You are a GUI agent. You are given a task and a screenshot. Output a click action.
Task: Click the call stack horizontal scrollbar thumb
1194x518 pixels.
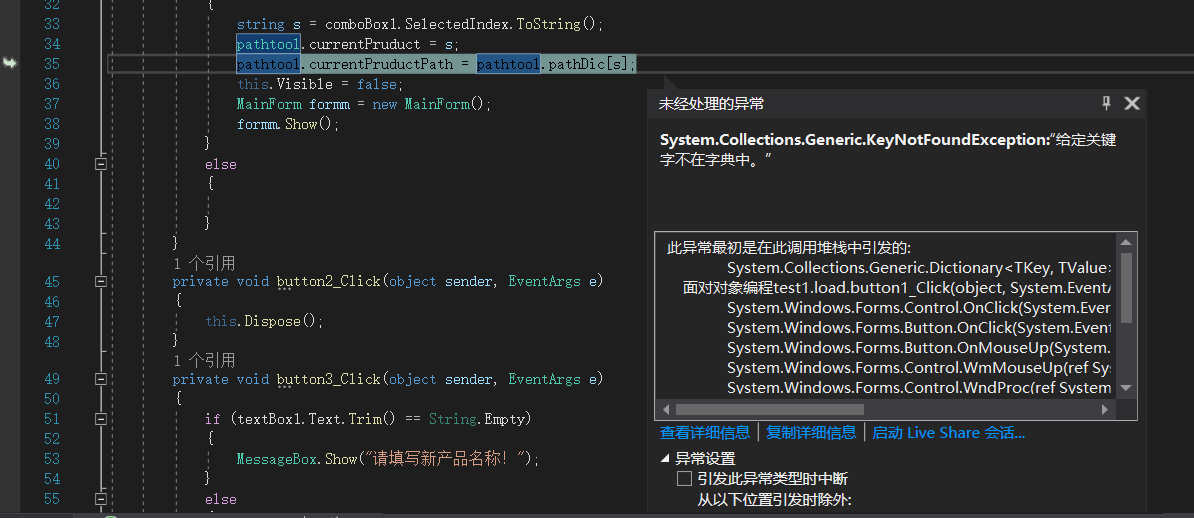(x=770, y=409)
